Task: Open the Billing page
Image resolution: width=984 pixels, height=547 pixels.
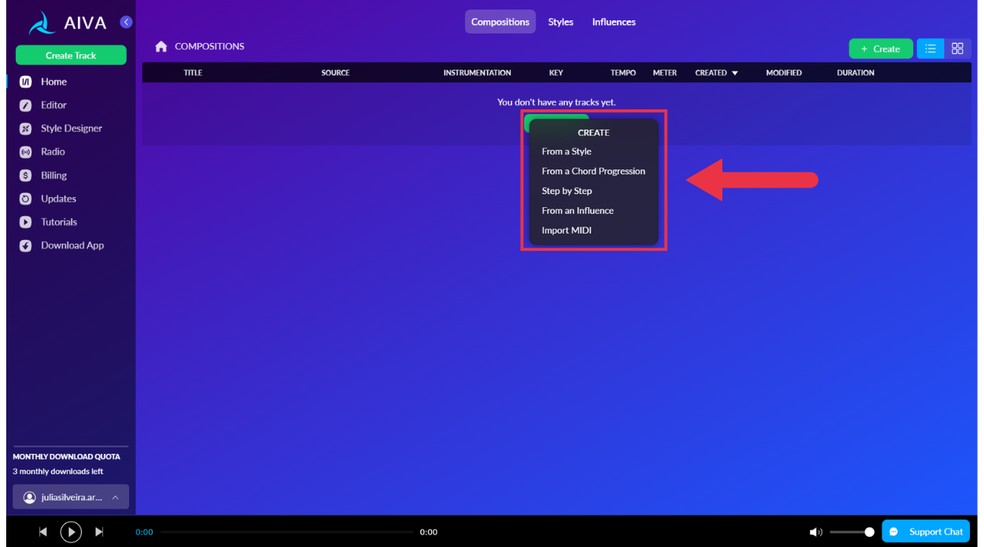Action: (x=53, y=176)
